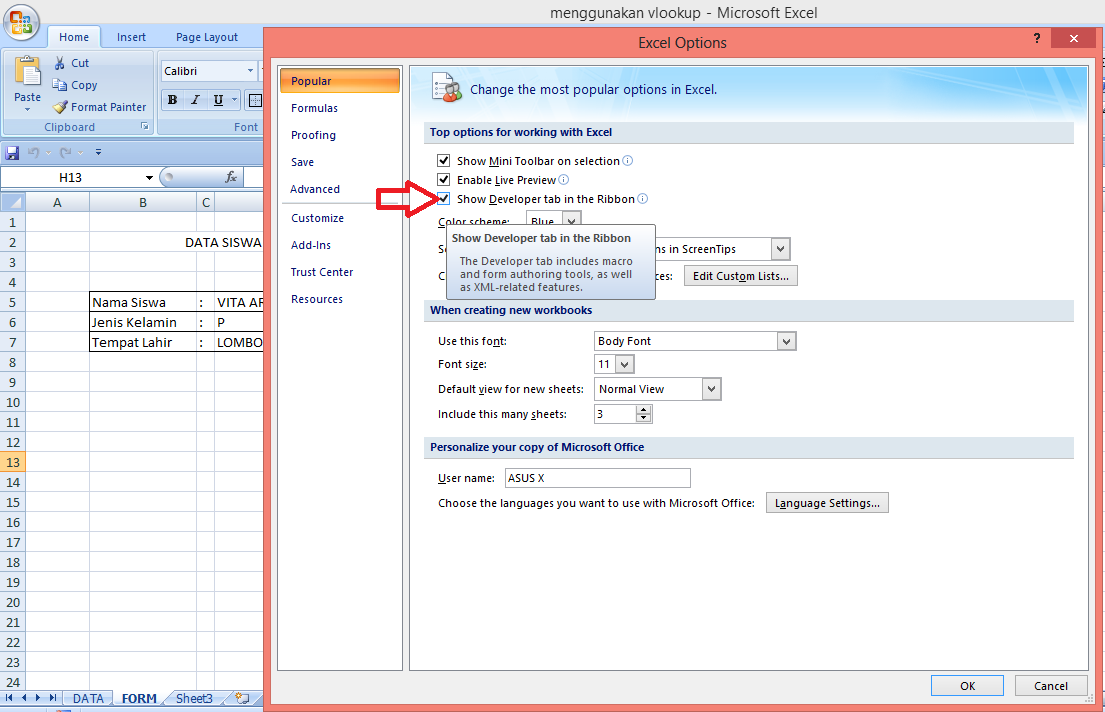Click the Paste clipboard icon
This screenshot has height=712, width=1105.
(27, 71)
